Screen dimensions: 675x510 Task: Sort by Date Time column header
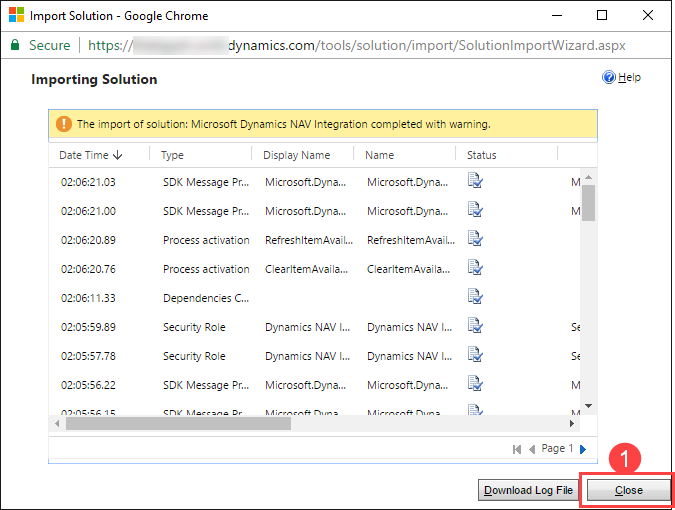click(90, 155)
